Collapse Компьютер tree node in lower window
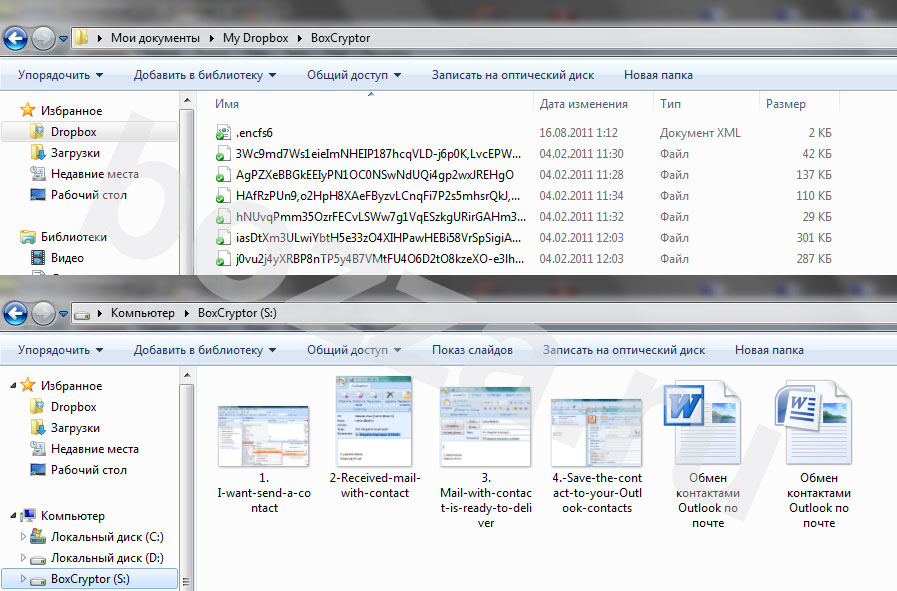This screenshot has height=591, width=897. point(13,516)
